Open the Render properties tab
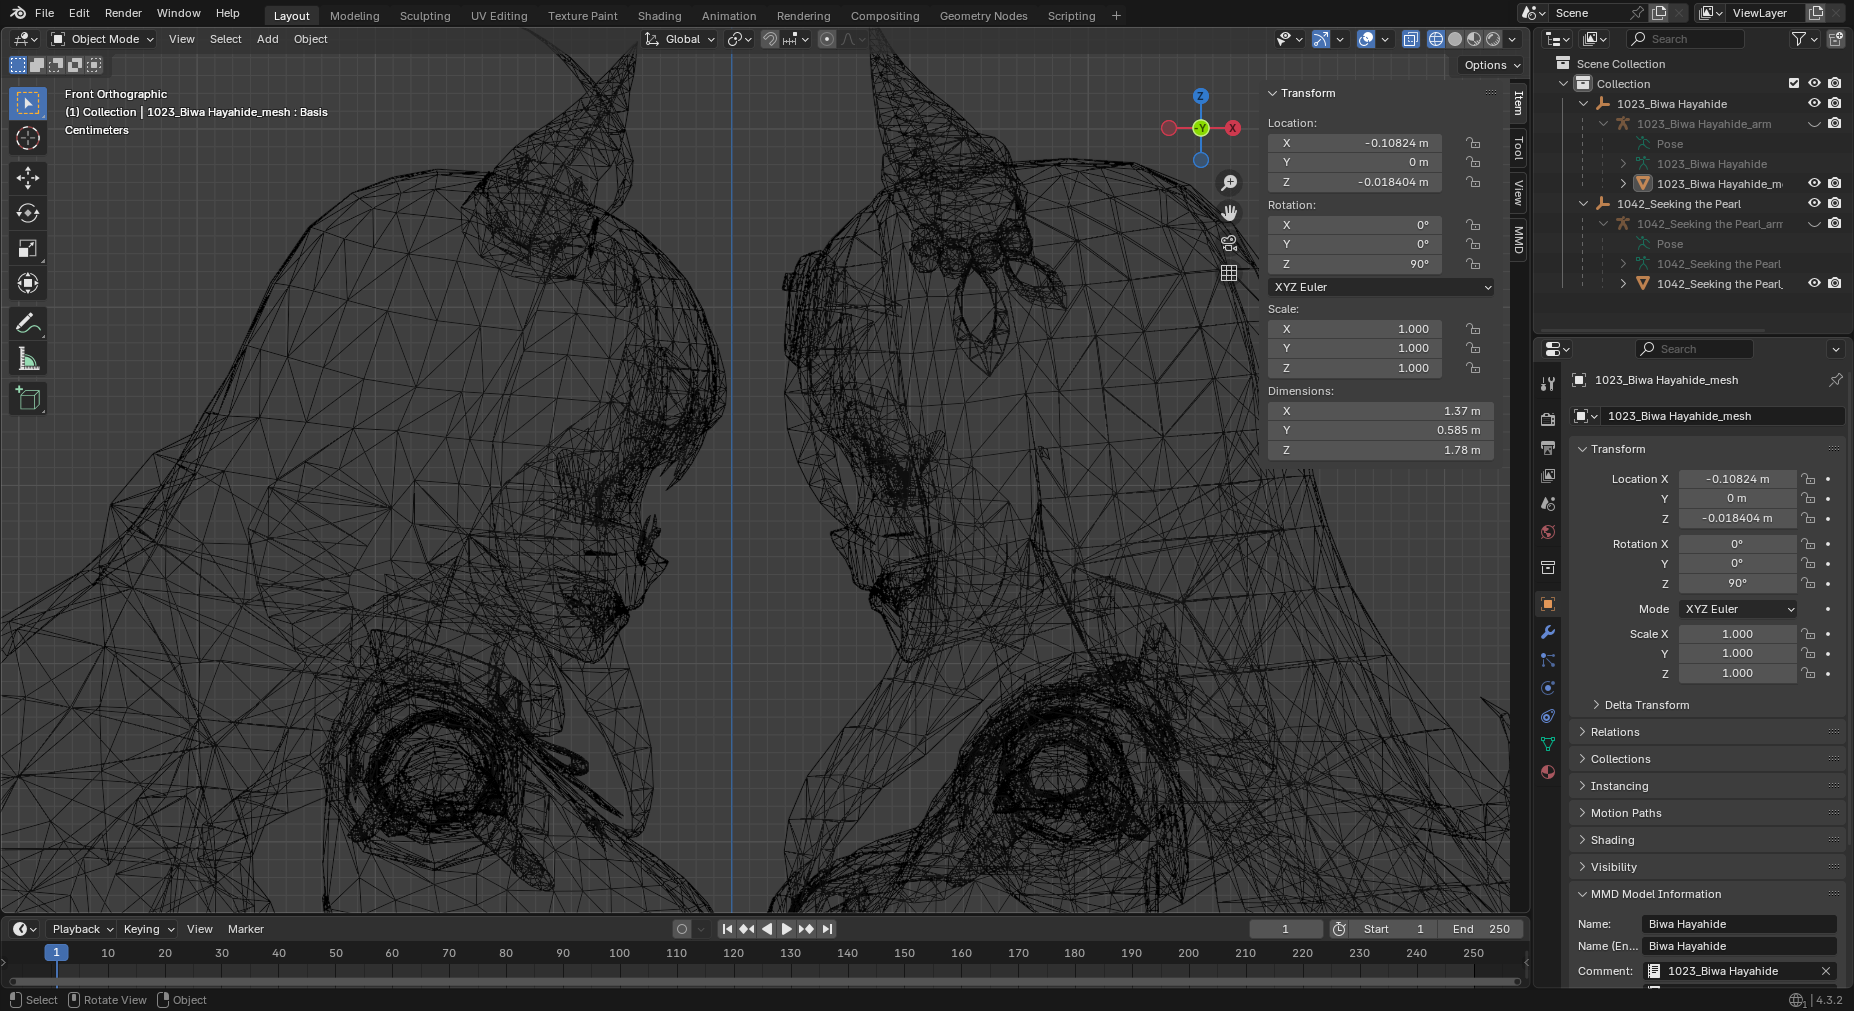The width and height of the screenshot is (1854, 1011). tap(1548, 420)
